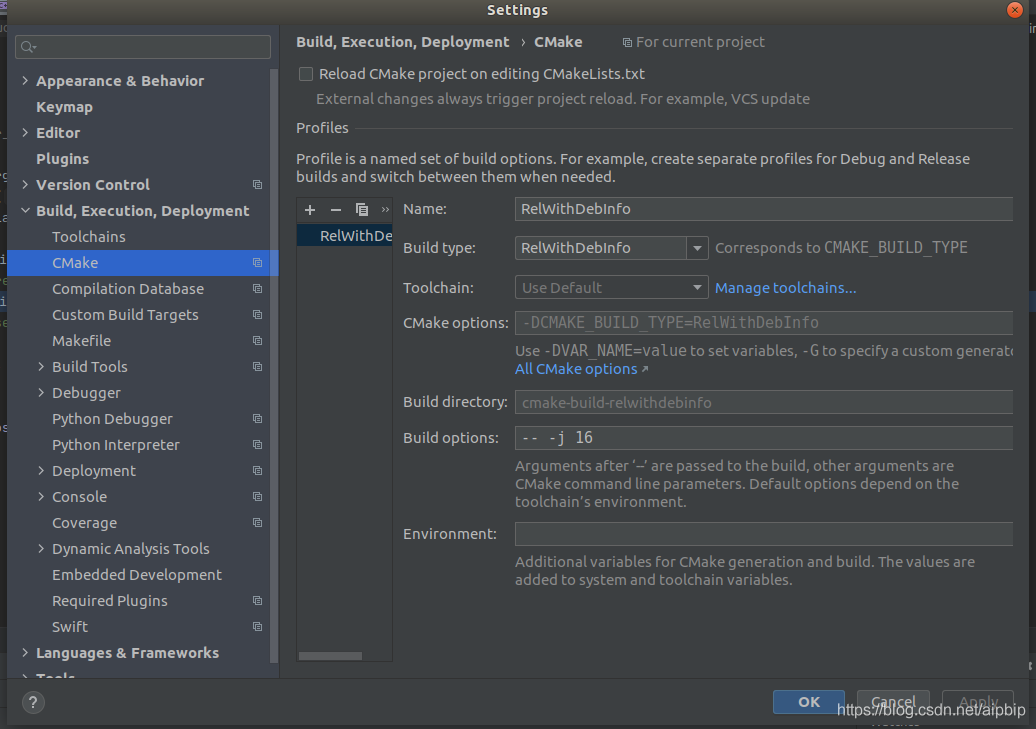Enable Reload CMake project on editing CMakeLists.txt
This screenshot has height=729, width=1036.
click(305, 74)
